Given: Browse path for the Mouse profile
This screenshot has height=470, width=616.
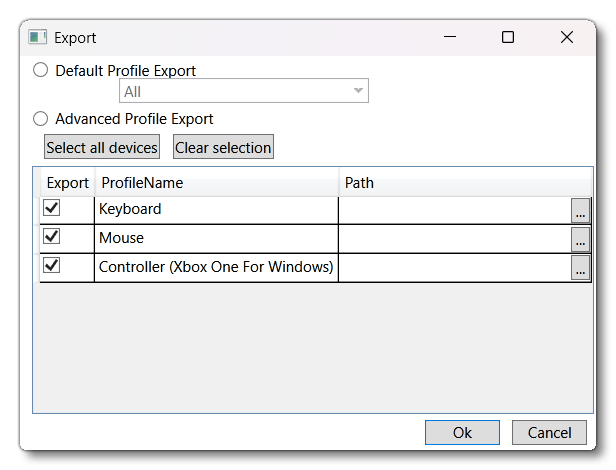Looking at the screenshot, I should (x=580, y=240).
